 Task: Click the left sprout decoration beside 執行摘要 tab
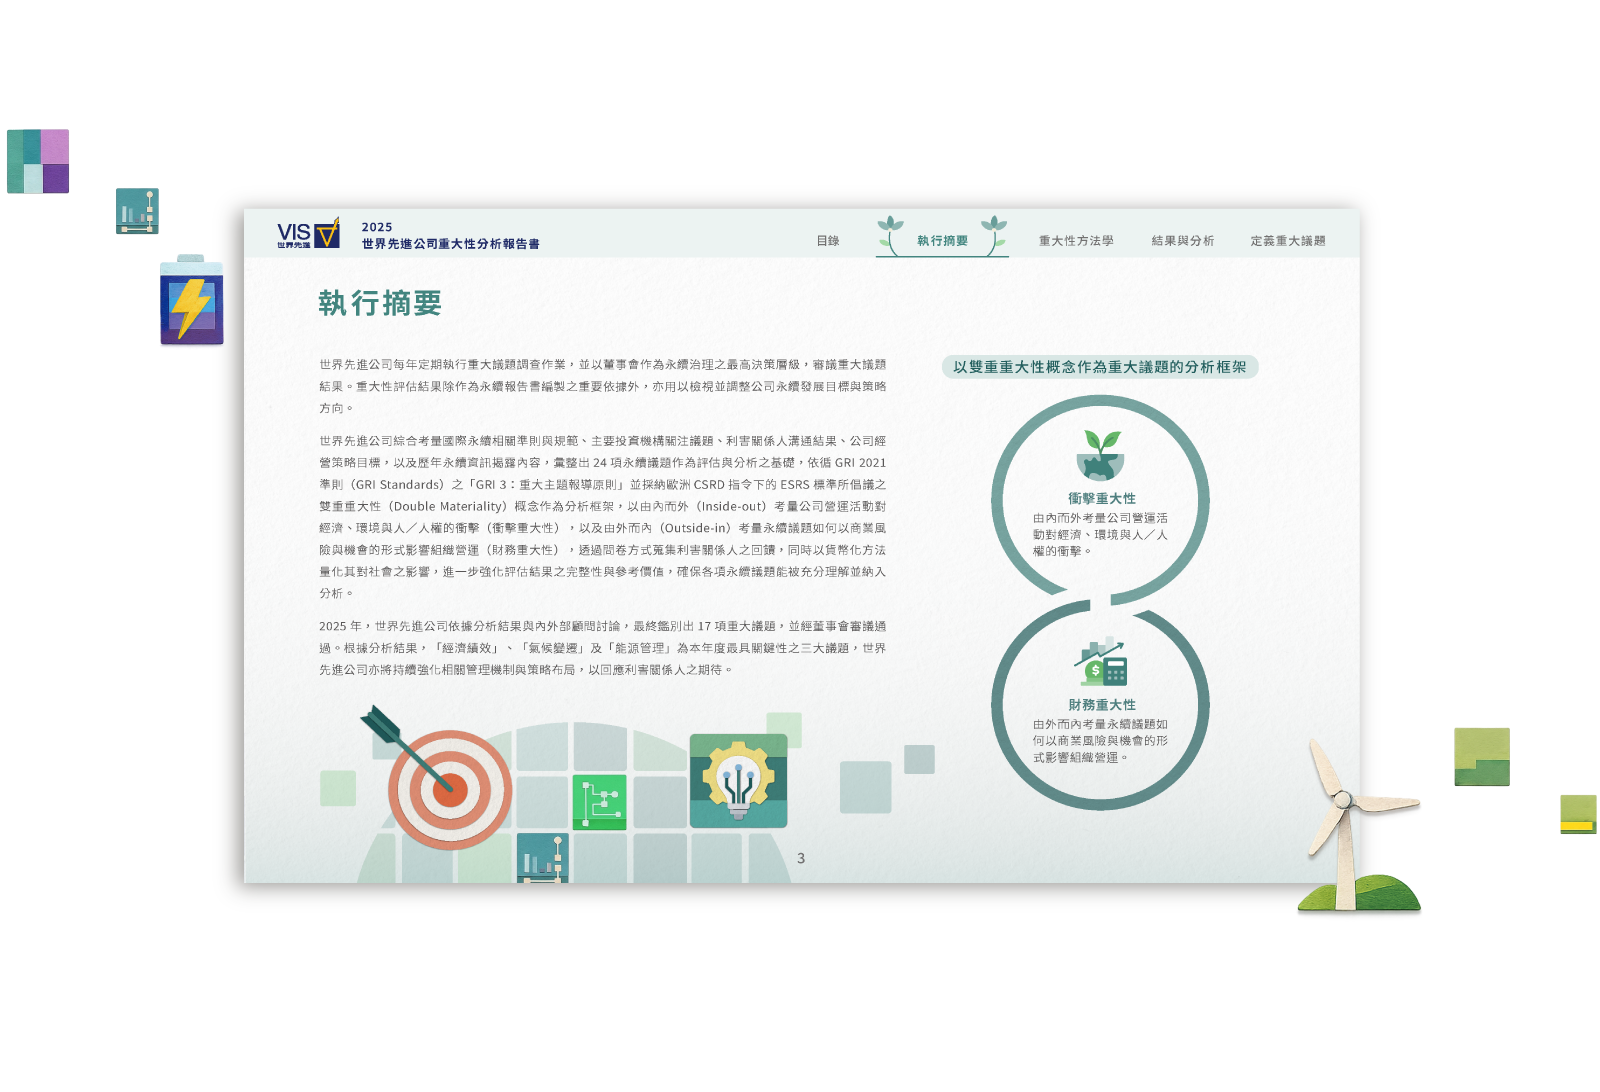[x=890, y=235]
